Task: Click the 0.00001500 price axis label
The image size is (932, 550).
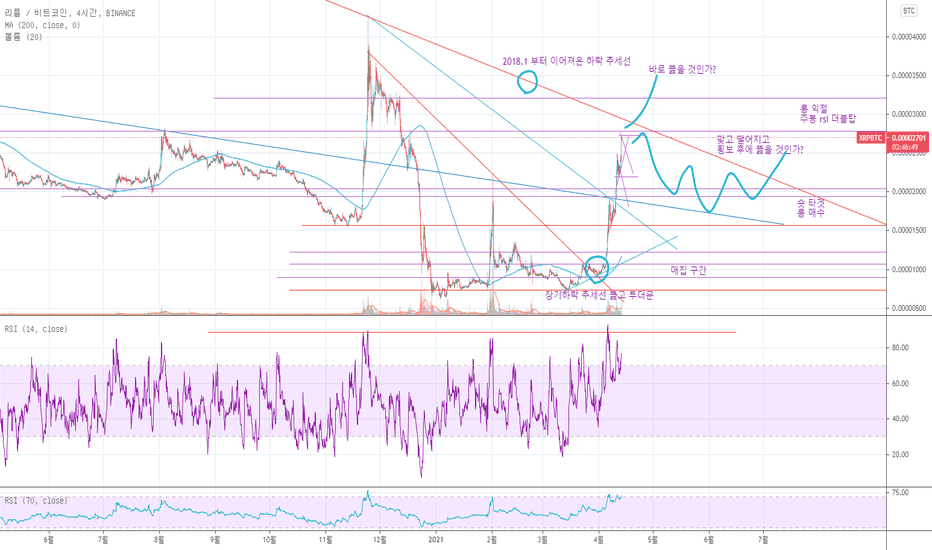Action: [909, 230]
